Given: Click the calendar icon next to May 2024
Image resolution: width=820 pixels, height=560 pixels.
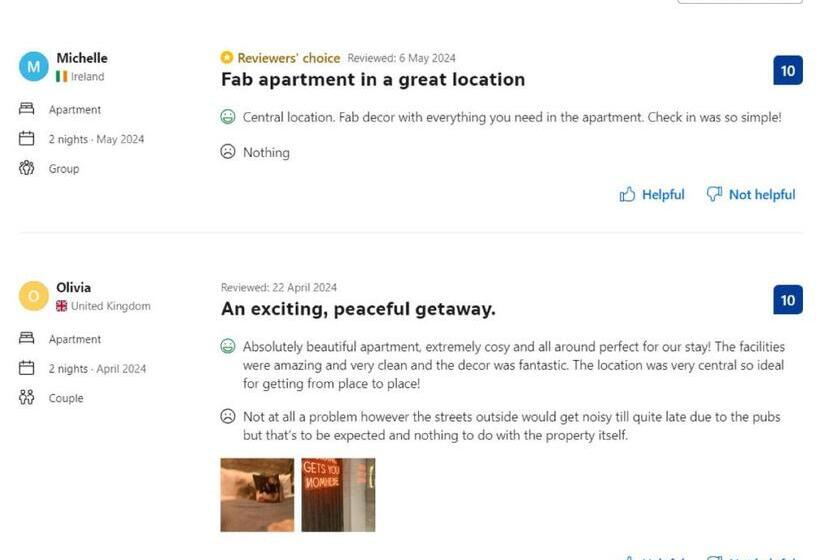Looking at the screenshot, I should coord(27,139).
